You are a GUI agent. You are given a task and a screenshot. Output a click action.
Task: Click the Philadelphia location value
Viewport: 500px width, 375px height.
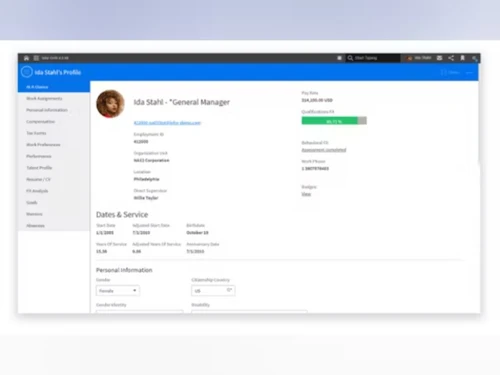tap(146, 179)
